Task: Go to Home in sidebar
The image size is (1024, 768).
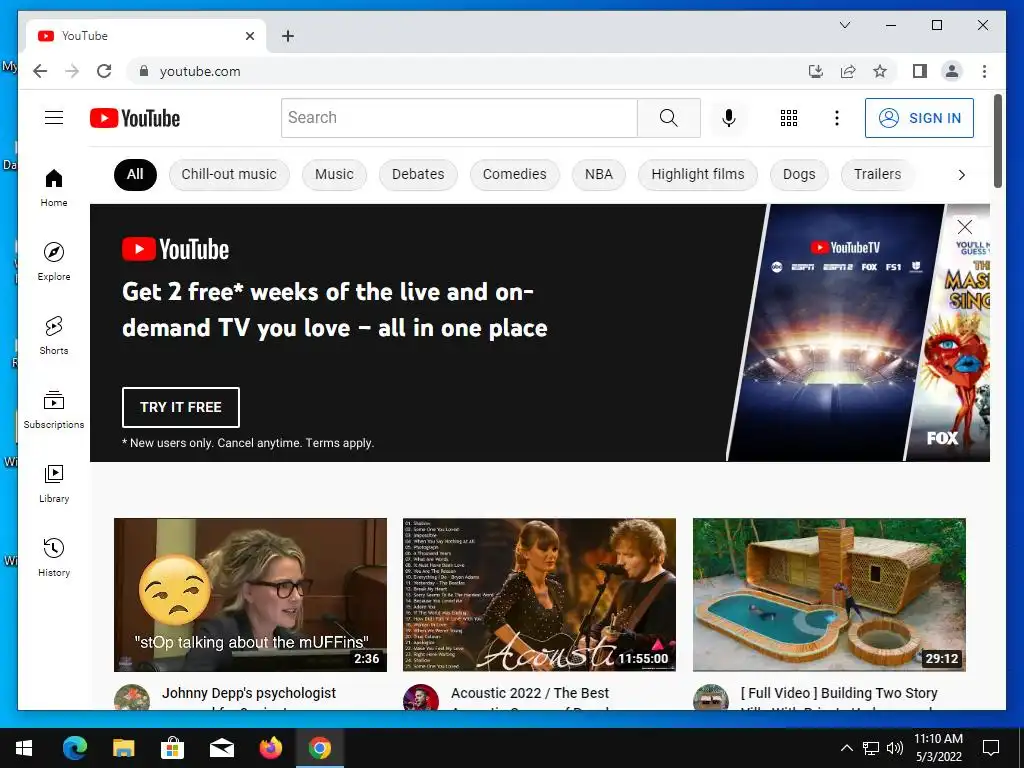Action: pos(54,188)
